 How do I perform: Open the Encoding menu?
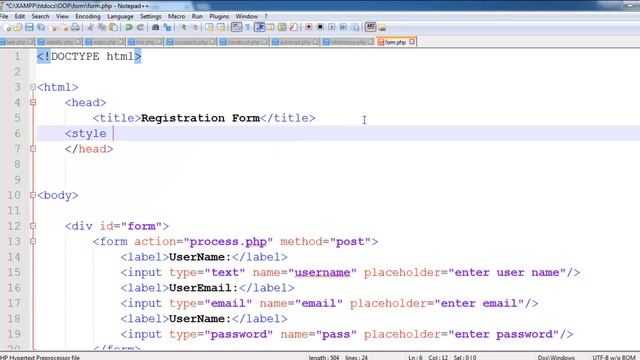[x=88, y=16]
